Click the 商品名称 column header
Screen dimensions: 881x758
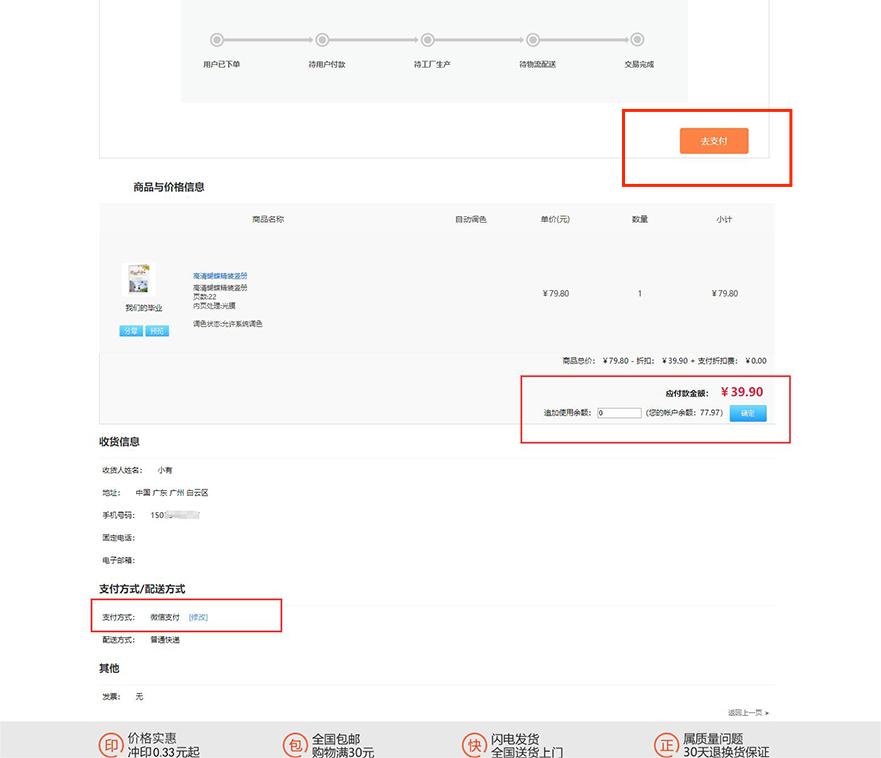pyautogui.click(x=268, y=219)
